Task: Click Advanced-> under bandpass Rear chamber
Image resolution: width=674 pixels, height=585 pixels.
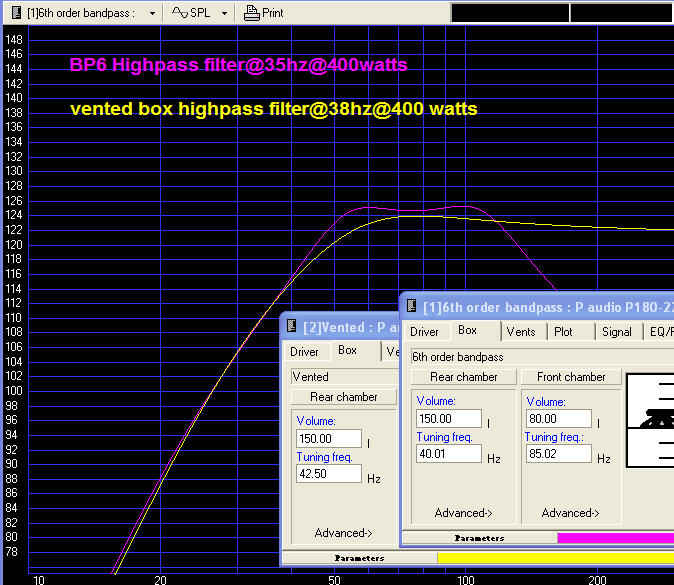Action: [463, 513]
